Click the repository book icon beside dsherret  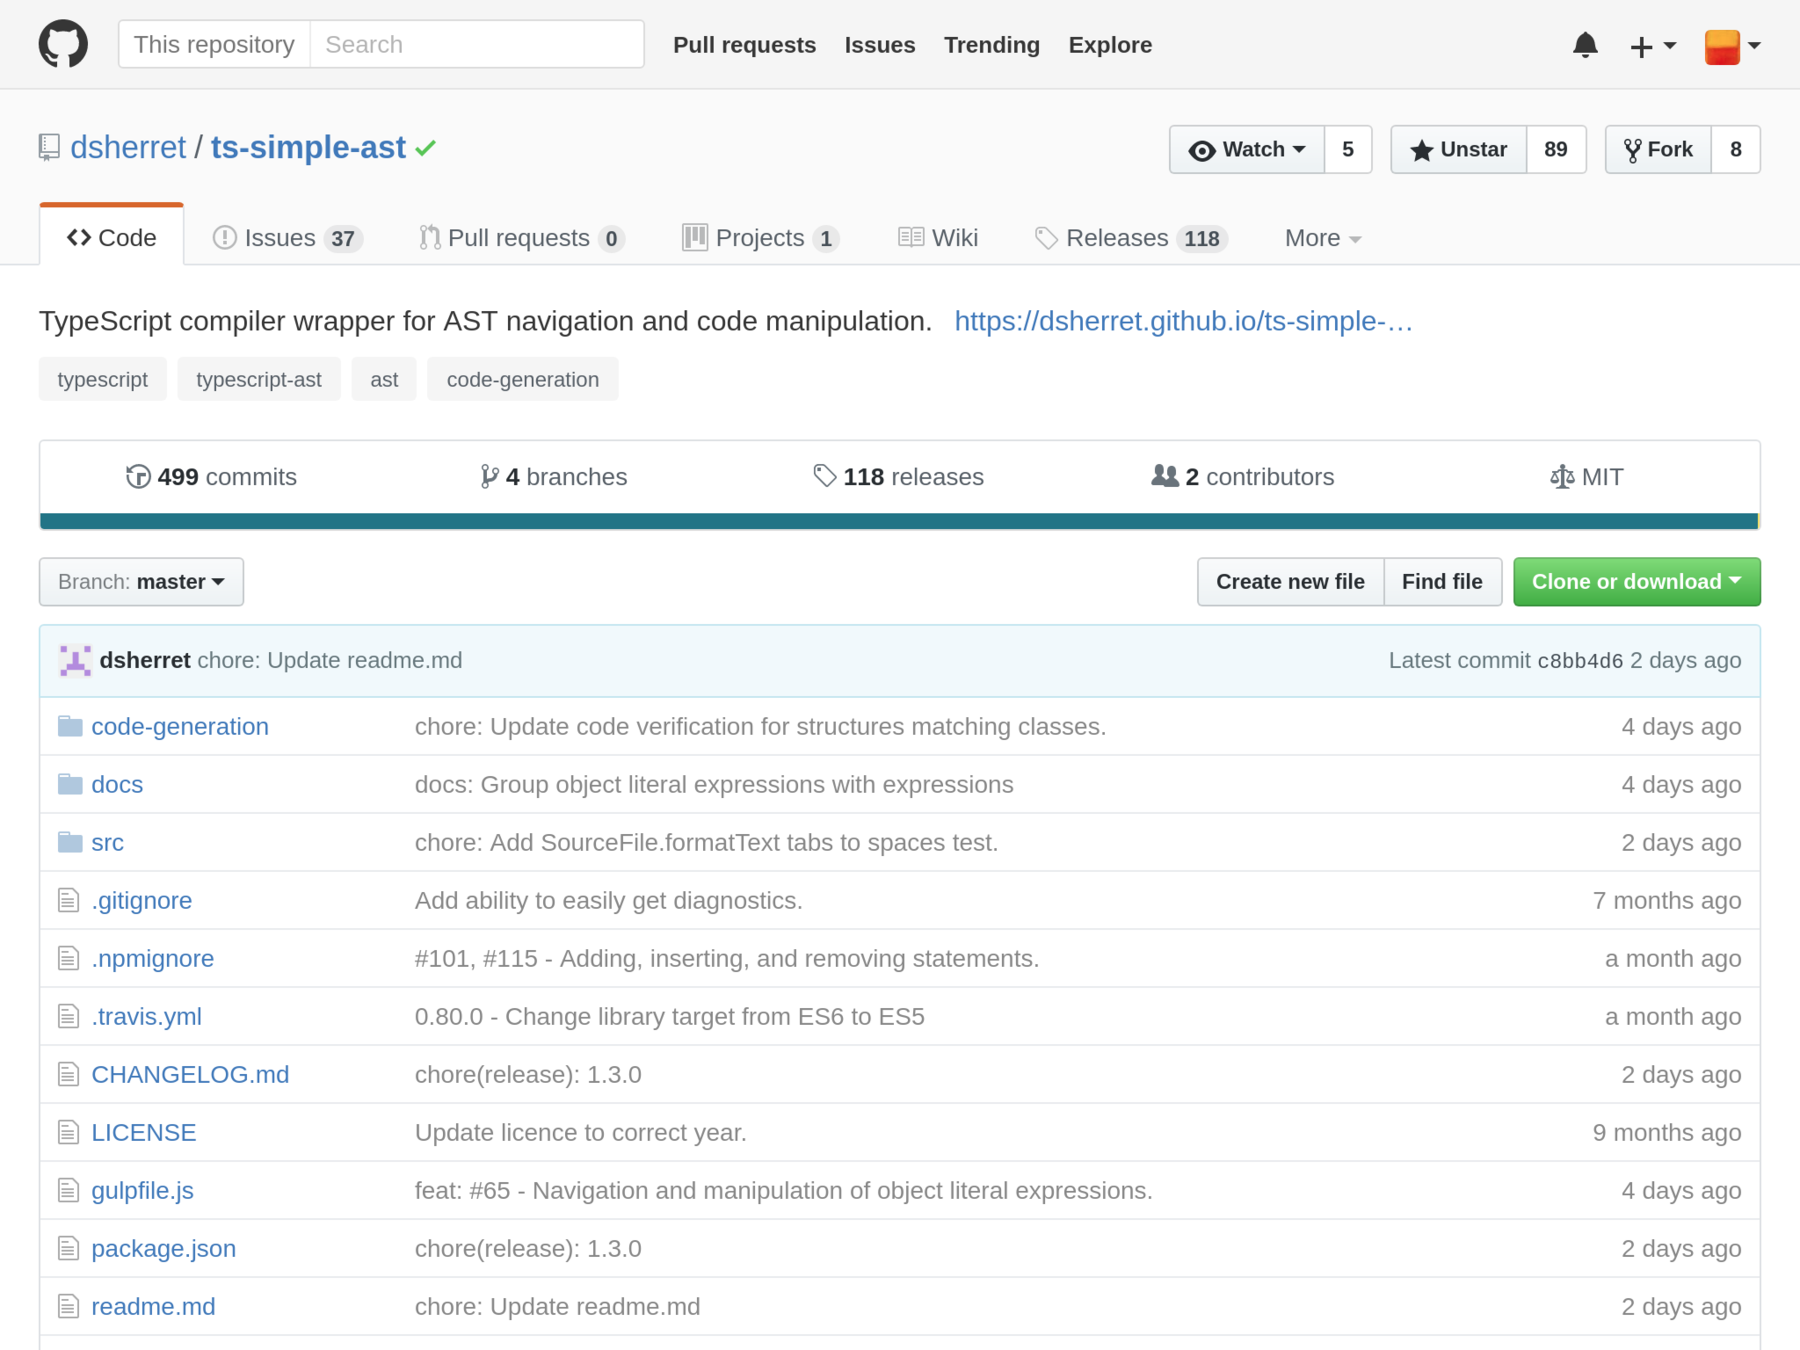coord(49,148)
